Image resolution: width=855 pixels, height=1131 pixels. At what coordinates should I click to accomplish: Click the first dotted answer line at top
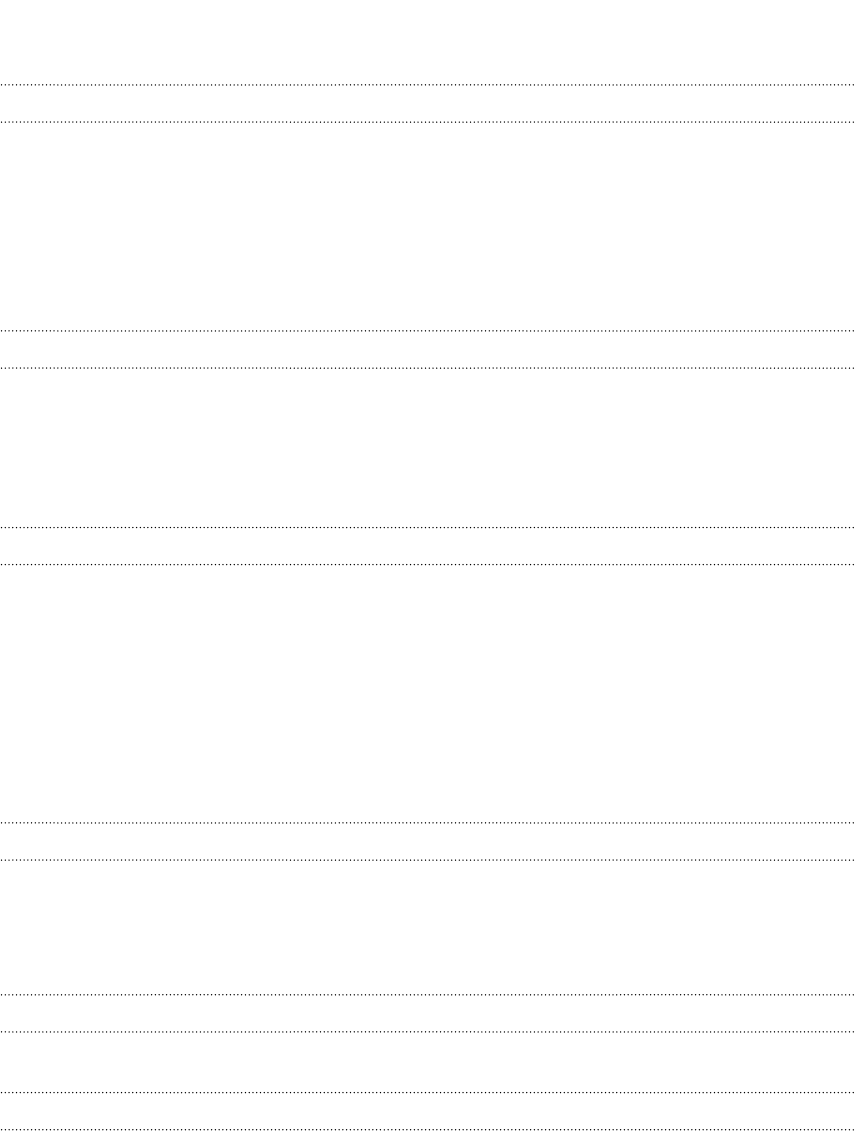427,85
